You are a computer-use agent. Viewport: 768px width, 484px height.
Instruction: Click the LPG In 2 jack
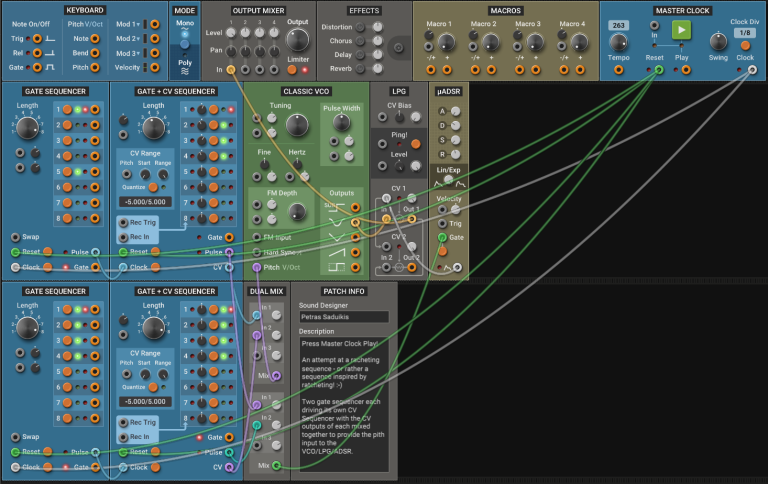click(x=386, y=267)
